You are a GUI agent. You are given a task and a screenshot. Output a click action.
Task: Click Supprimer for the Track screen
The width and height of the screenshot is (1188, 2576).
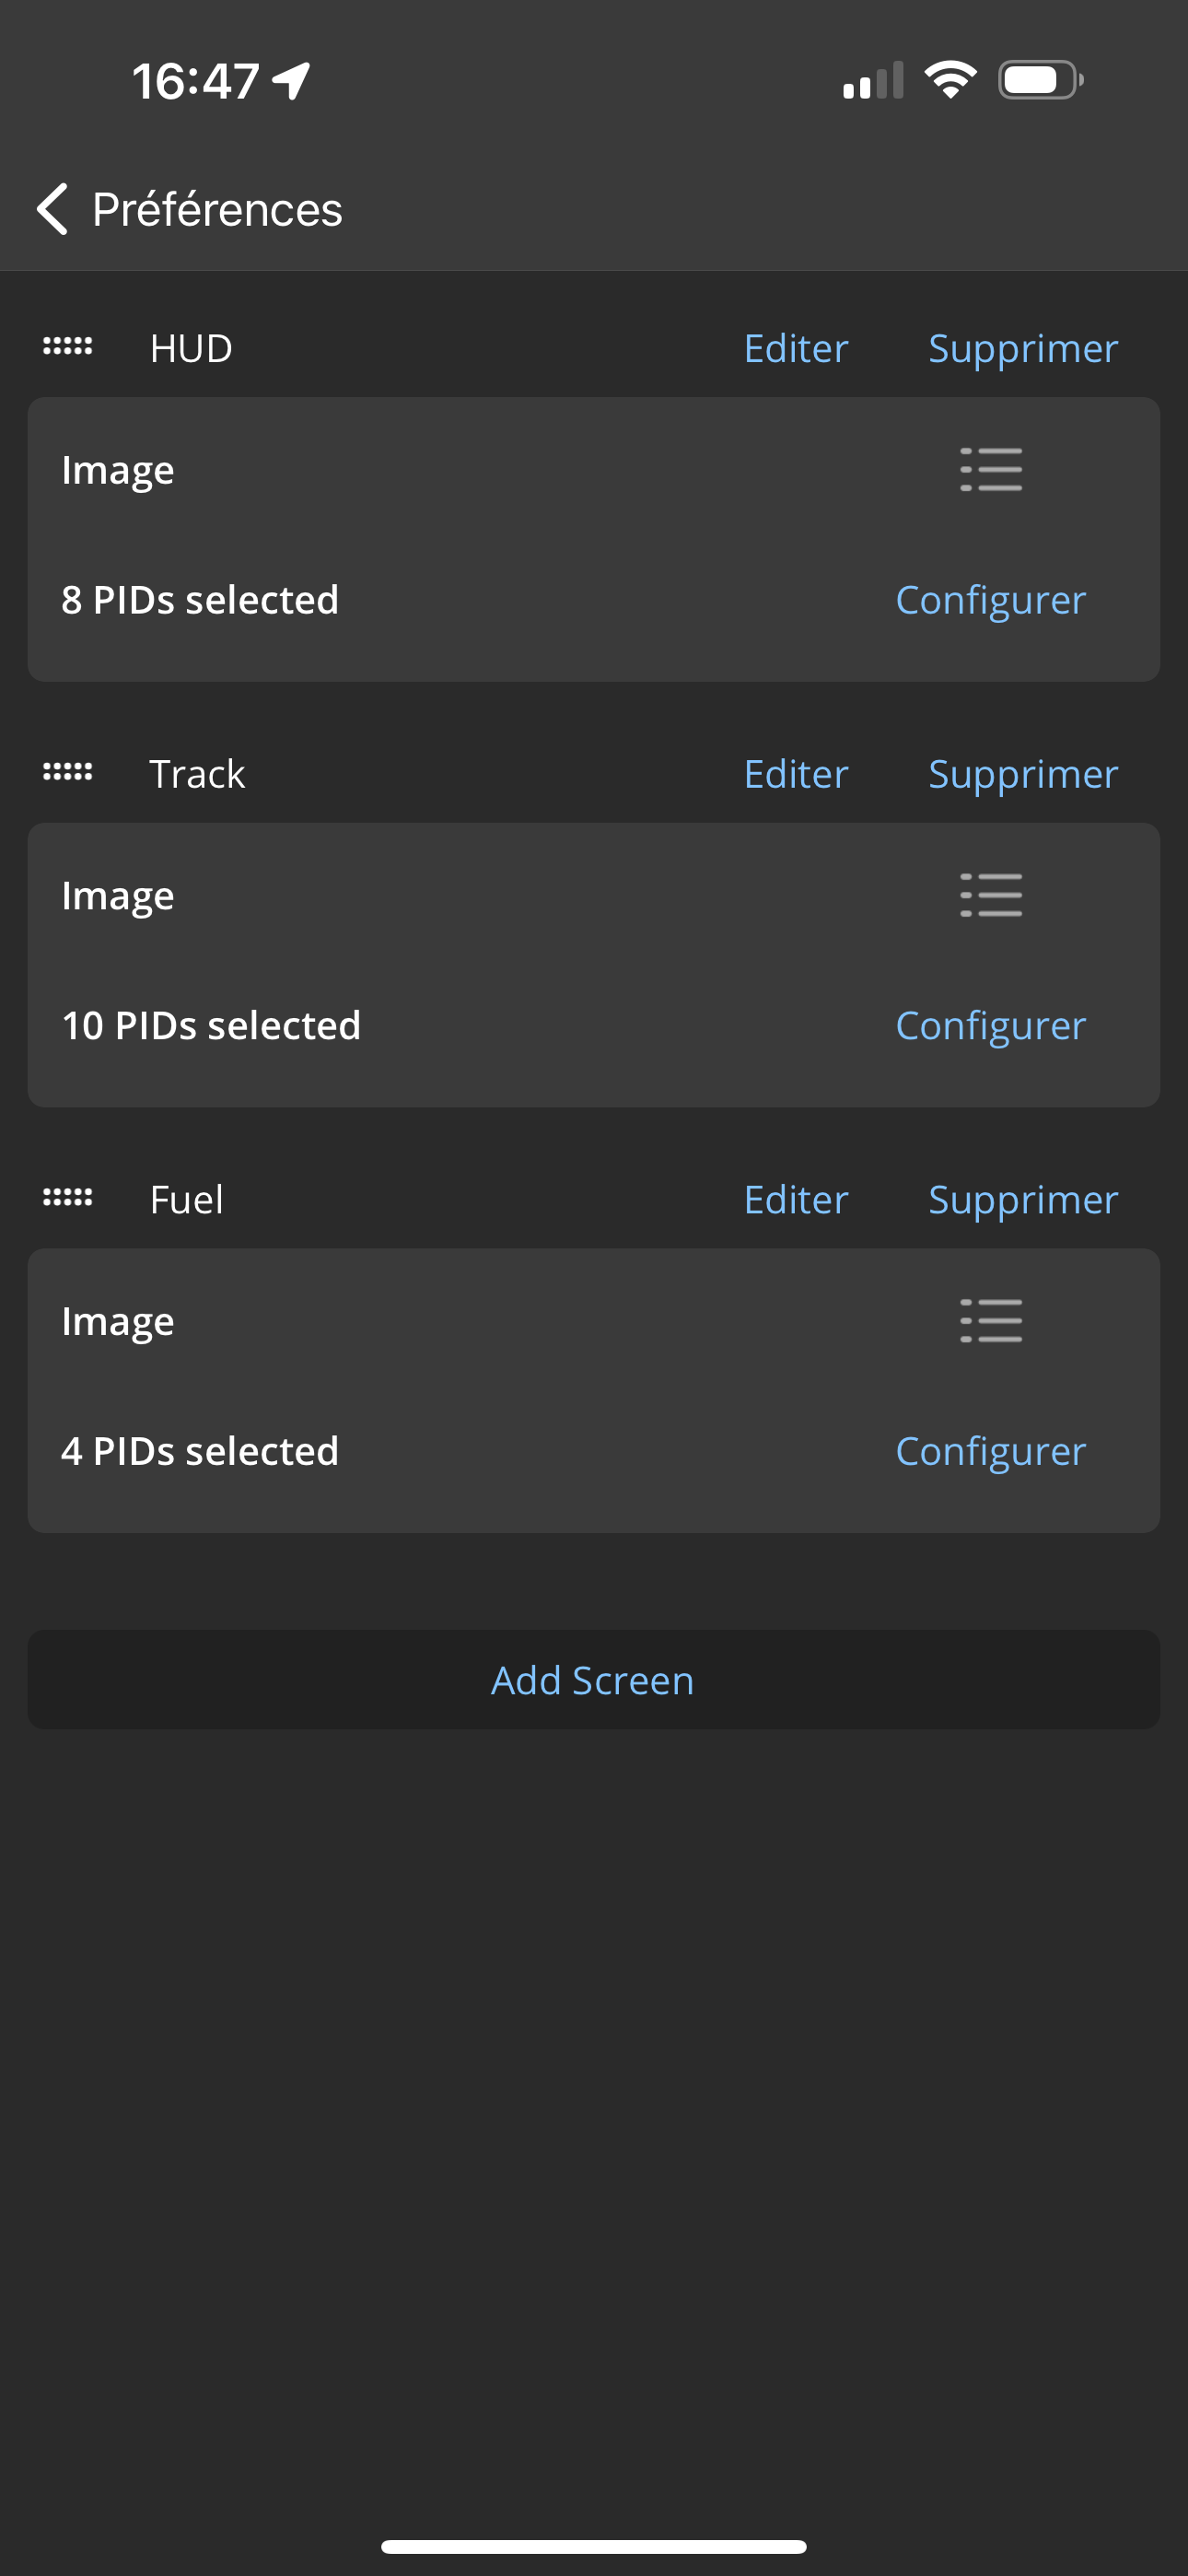pyautogui.click(x=1022, y=774)
